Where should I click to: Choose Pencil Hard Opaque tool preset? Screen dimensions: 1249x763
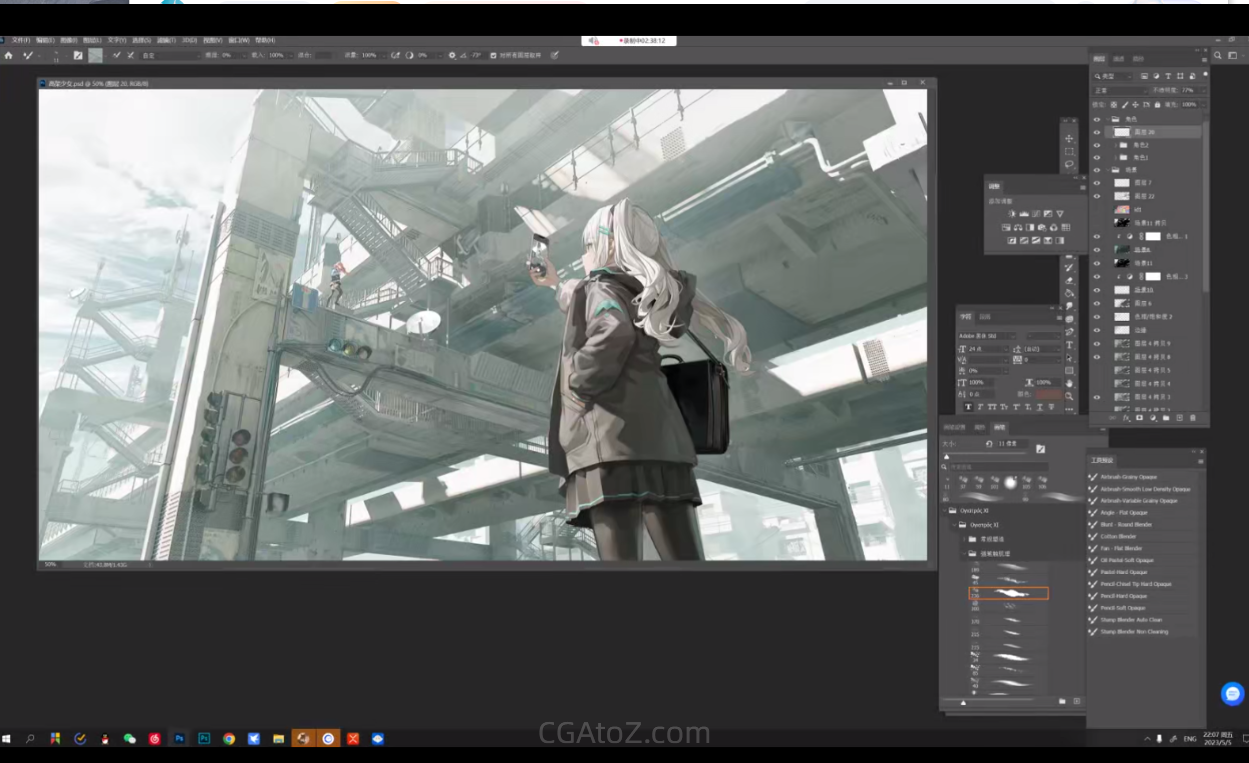pyautogui.click(x=1123, y=596)
